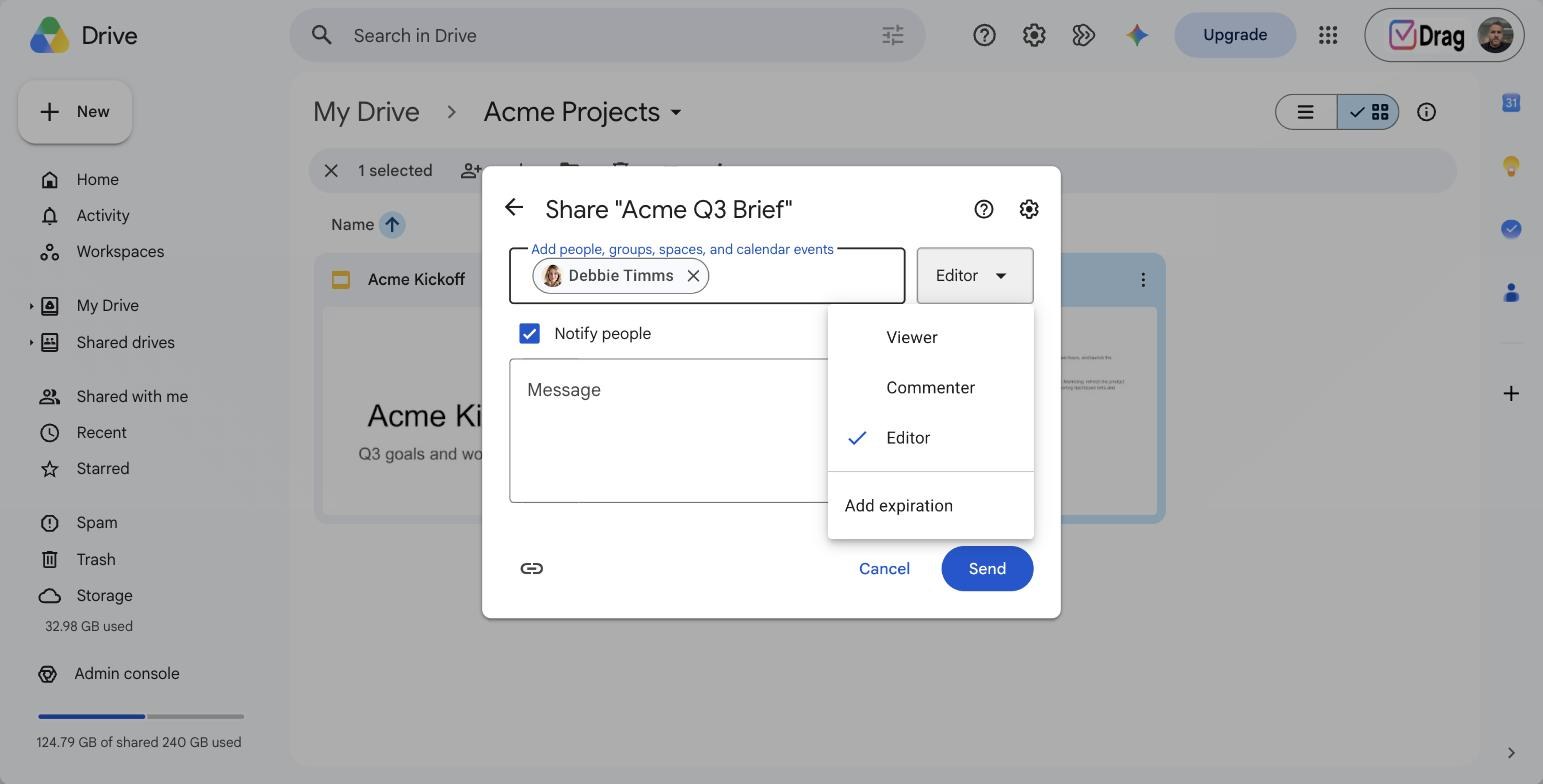The height and width of the screenshot is (784, 1543).
Task: Open Drive settings gear in top bar
Action: click(1034, 35)
